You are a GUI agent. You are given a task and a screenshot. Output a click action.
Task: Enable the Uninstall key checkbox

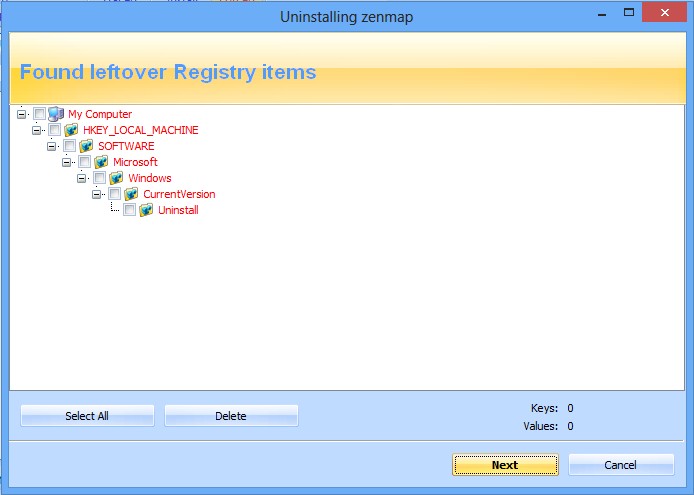click(129, 210)
